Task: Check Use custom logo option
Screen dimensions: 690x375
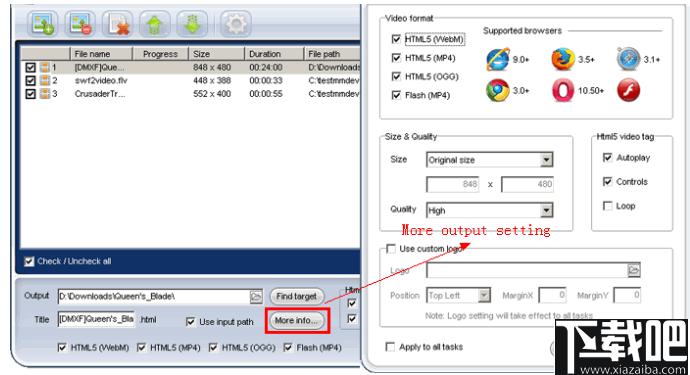Action: click(x=390, y=249)
